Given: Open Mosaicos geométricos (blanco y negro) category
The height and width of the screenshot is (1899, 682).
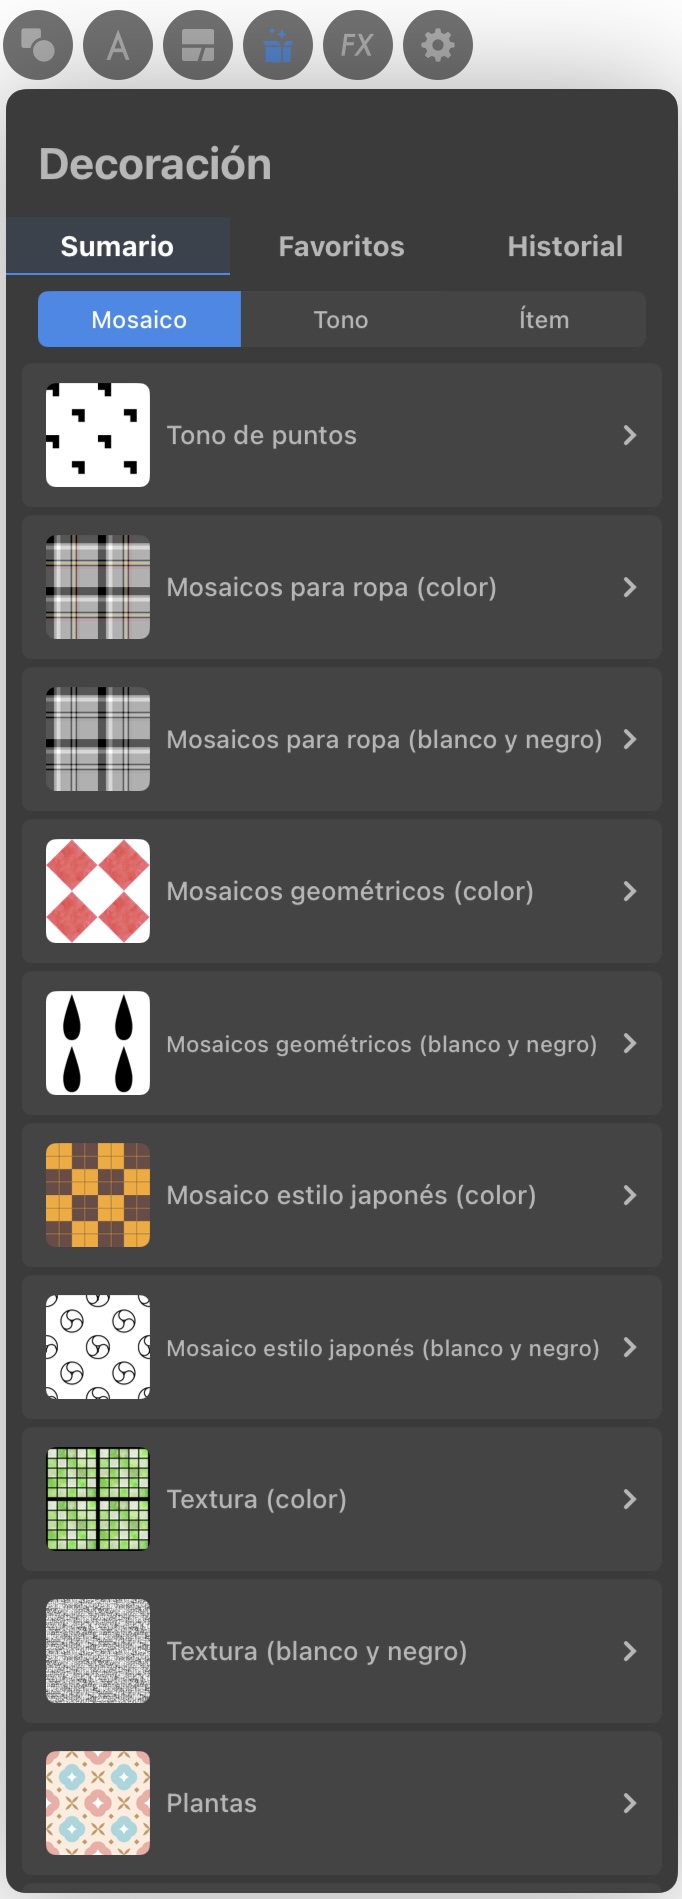Looking at the screenshot, I should (x=342, y=1043).
